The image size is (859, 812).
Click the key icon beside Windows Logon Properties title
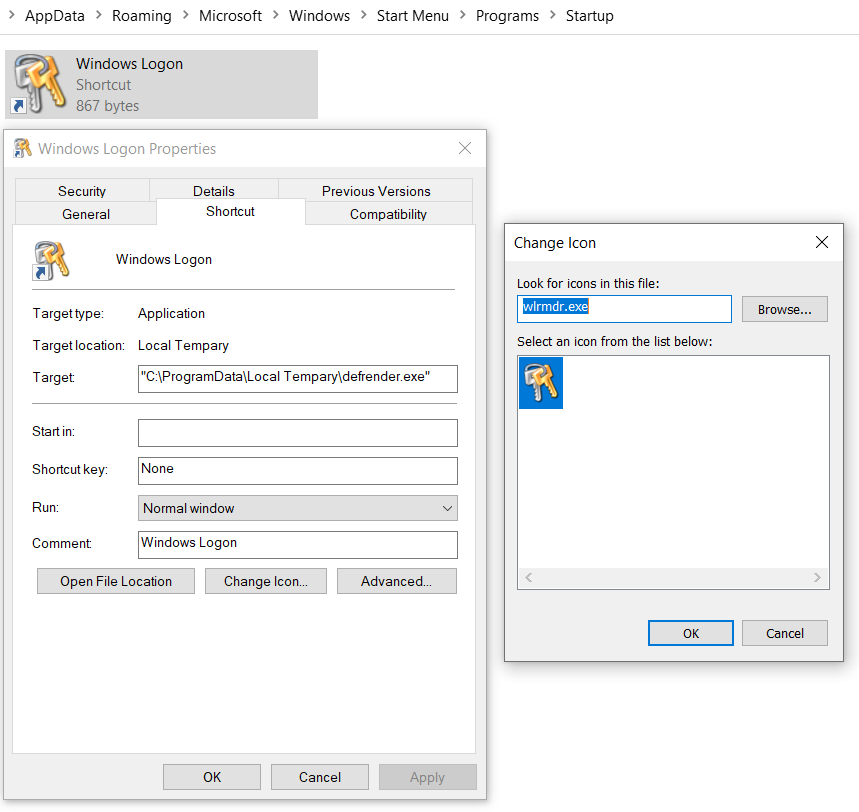pyautogui.click(x=24, y=148)
